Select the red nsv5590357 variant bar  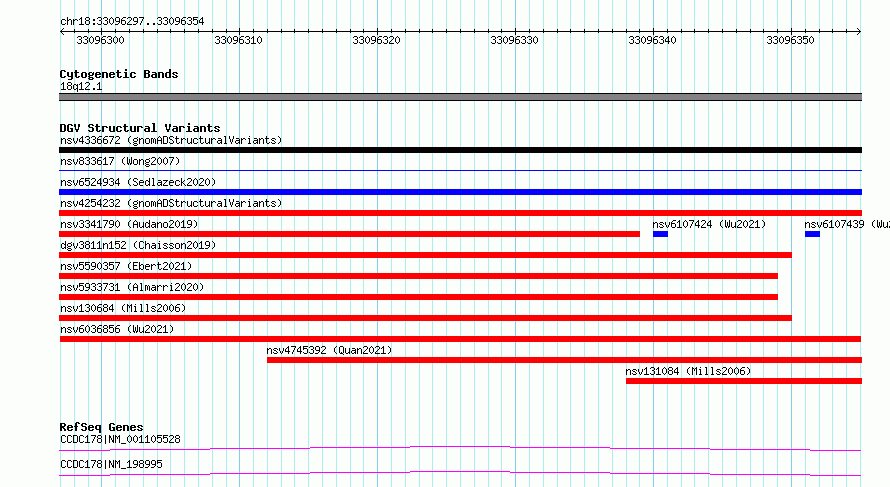[x=418, y=276]
